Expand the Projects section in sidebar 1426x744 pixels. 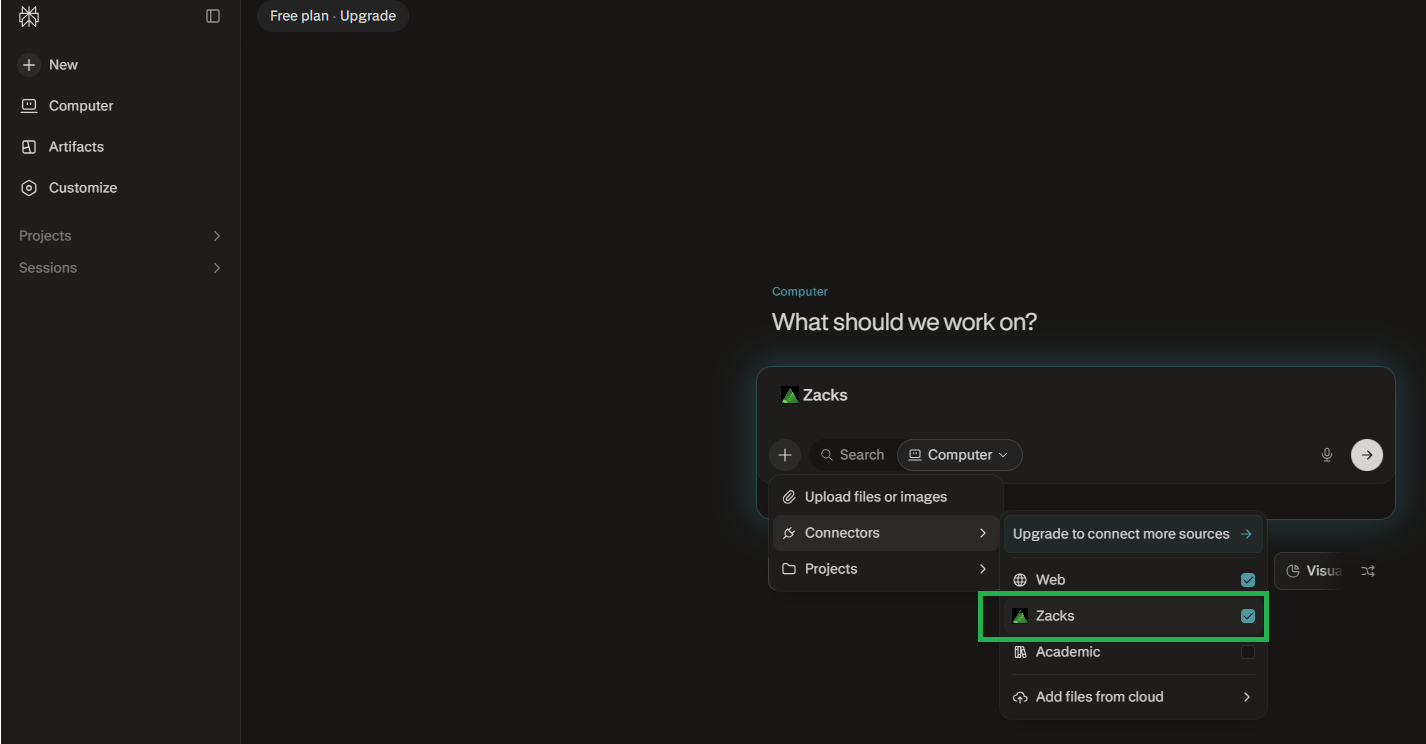pos(120,236)
